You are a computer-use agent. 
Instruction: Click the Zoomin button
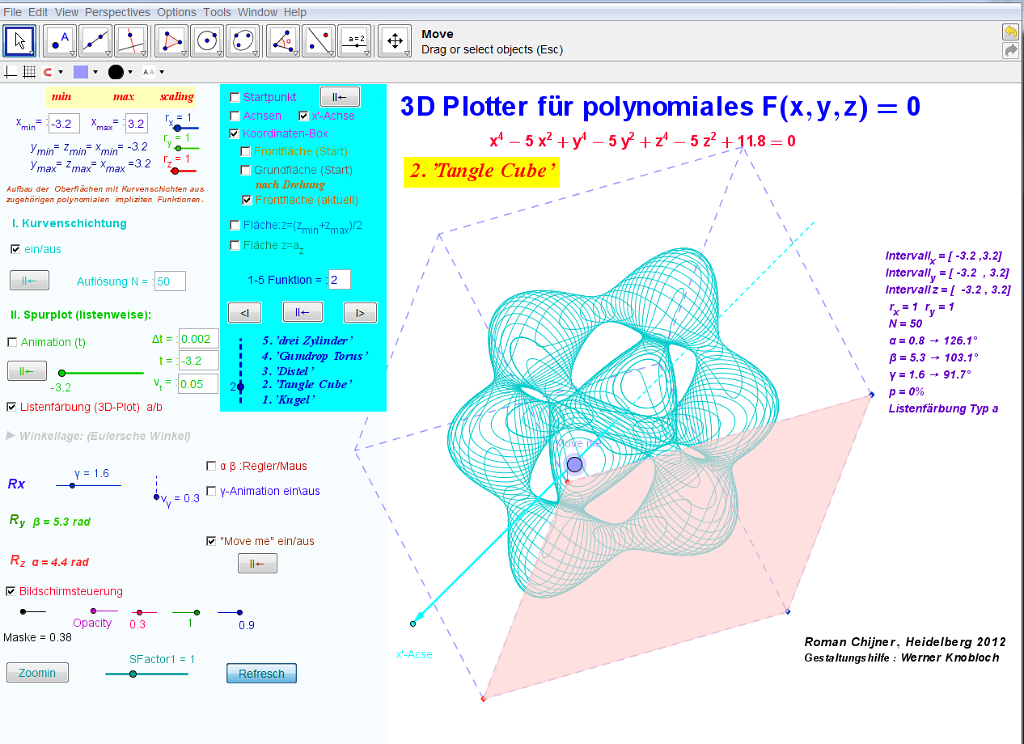pyautogui.click(x=37, y=673)
